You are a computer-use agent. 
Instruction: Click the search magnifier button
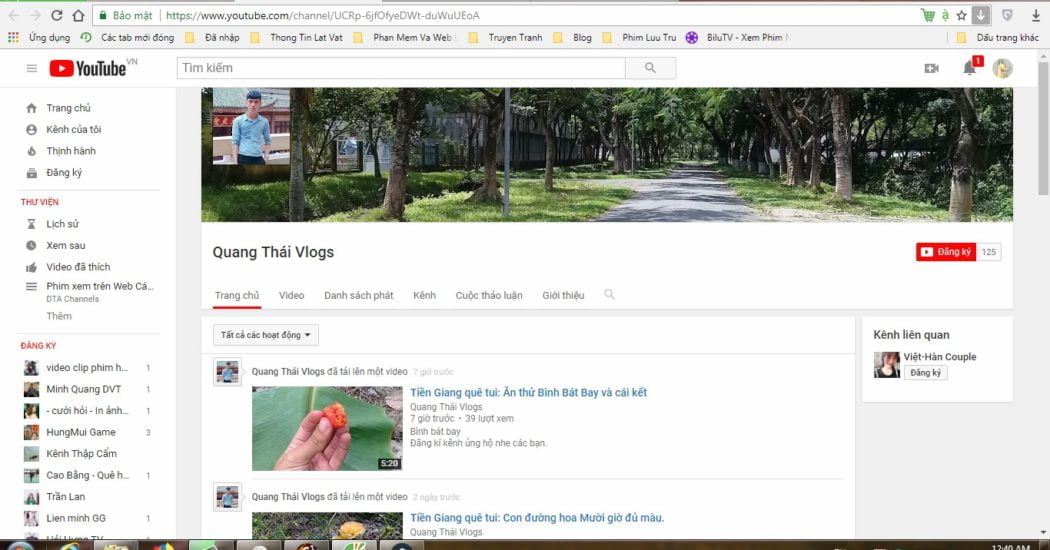pyautogui.click(x=650, y=68)
